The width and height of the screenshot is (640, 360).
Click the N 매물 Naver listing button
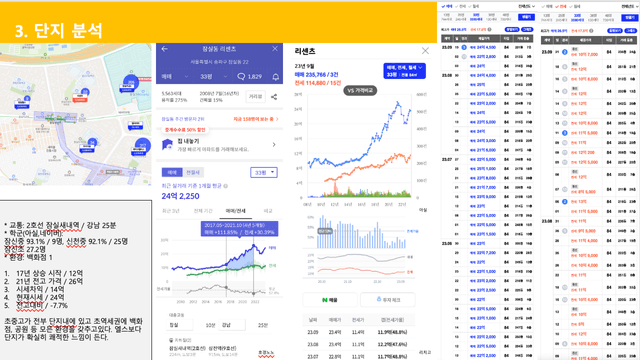[330, 300]
